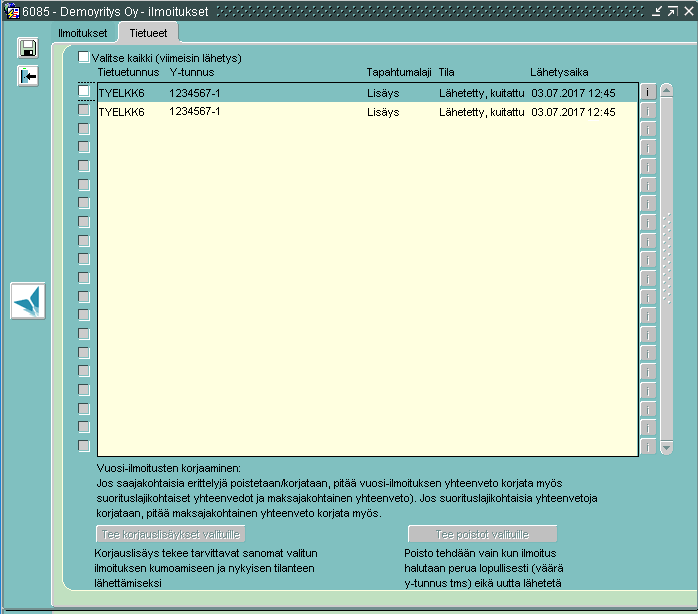698x614 pixels.
Task: Restore window with the title bar arrow icon
Action: point(673,11)
